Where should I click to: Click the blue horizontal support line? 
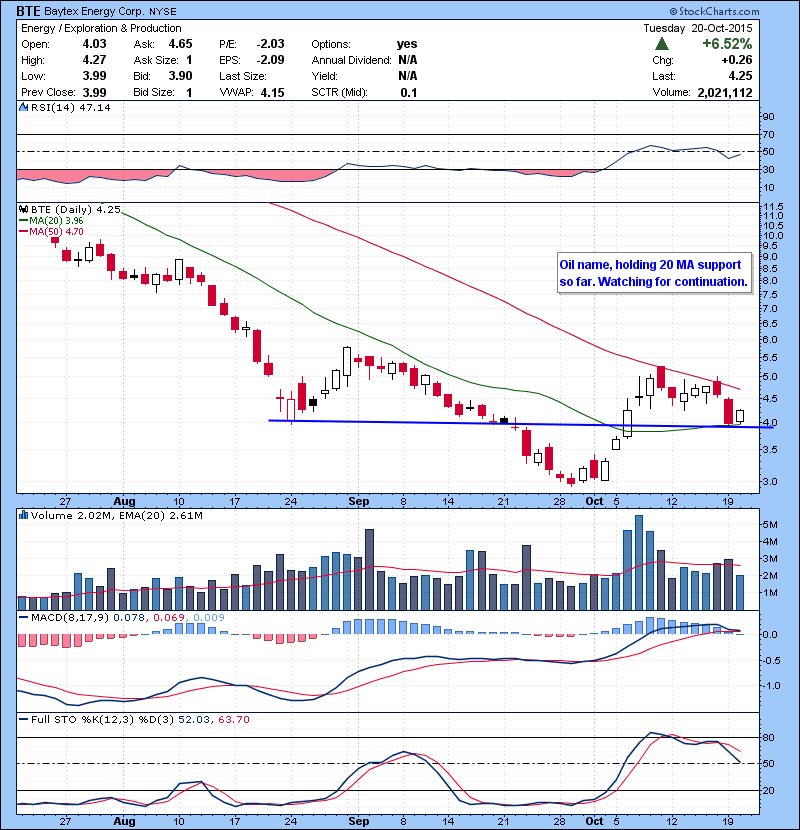pos(521,423)
